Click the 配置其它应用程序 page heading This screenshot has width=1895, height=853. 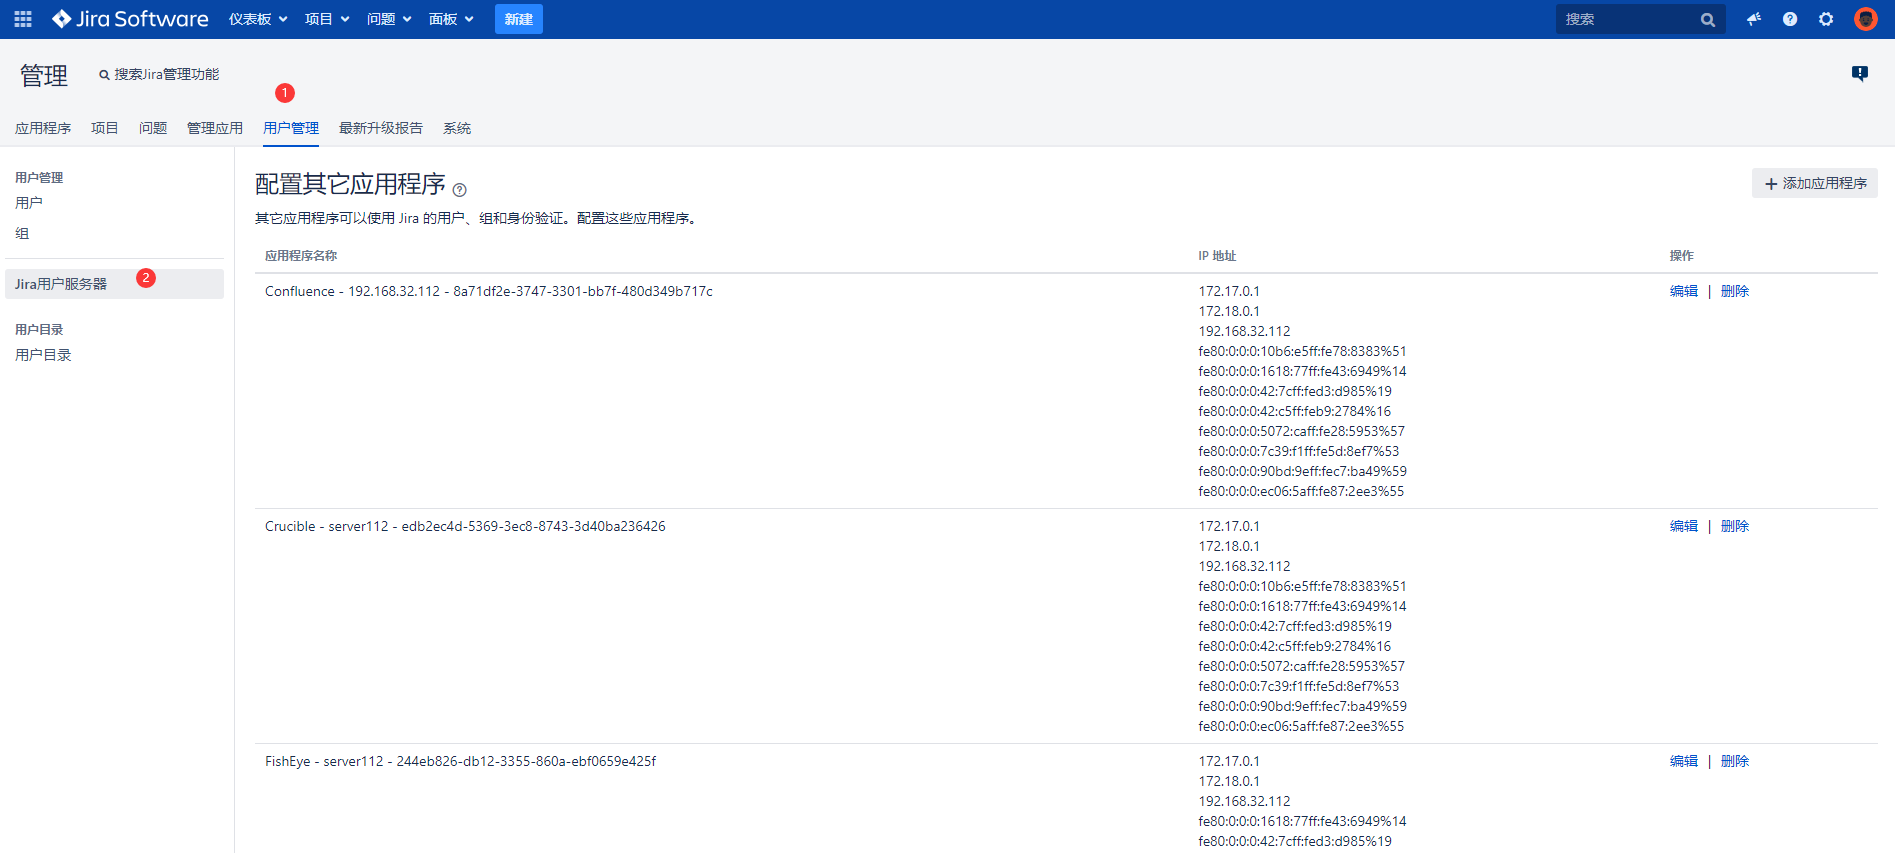pos(350,184)
